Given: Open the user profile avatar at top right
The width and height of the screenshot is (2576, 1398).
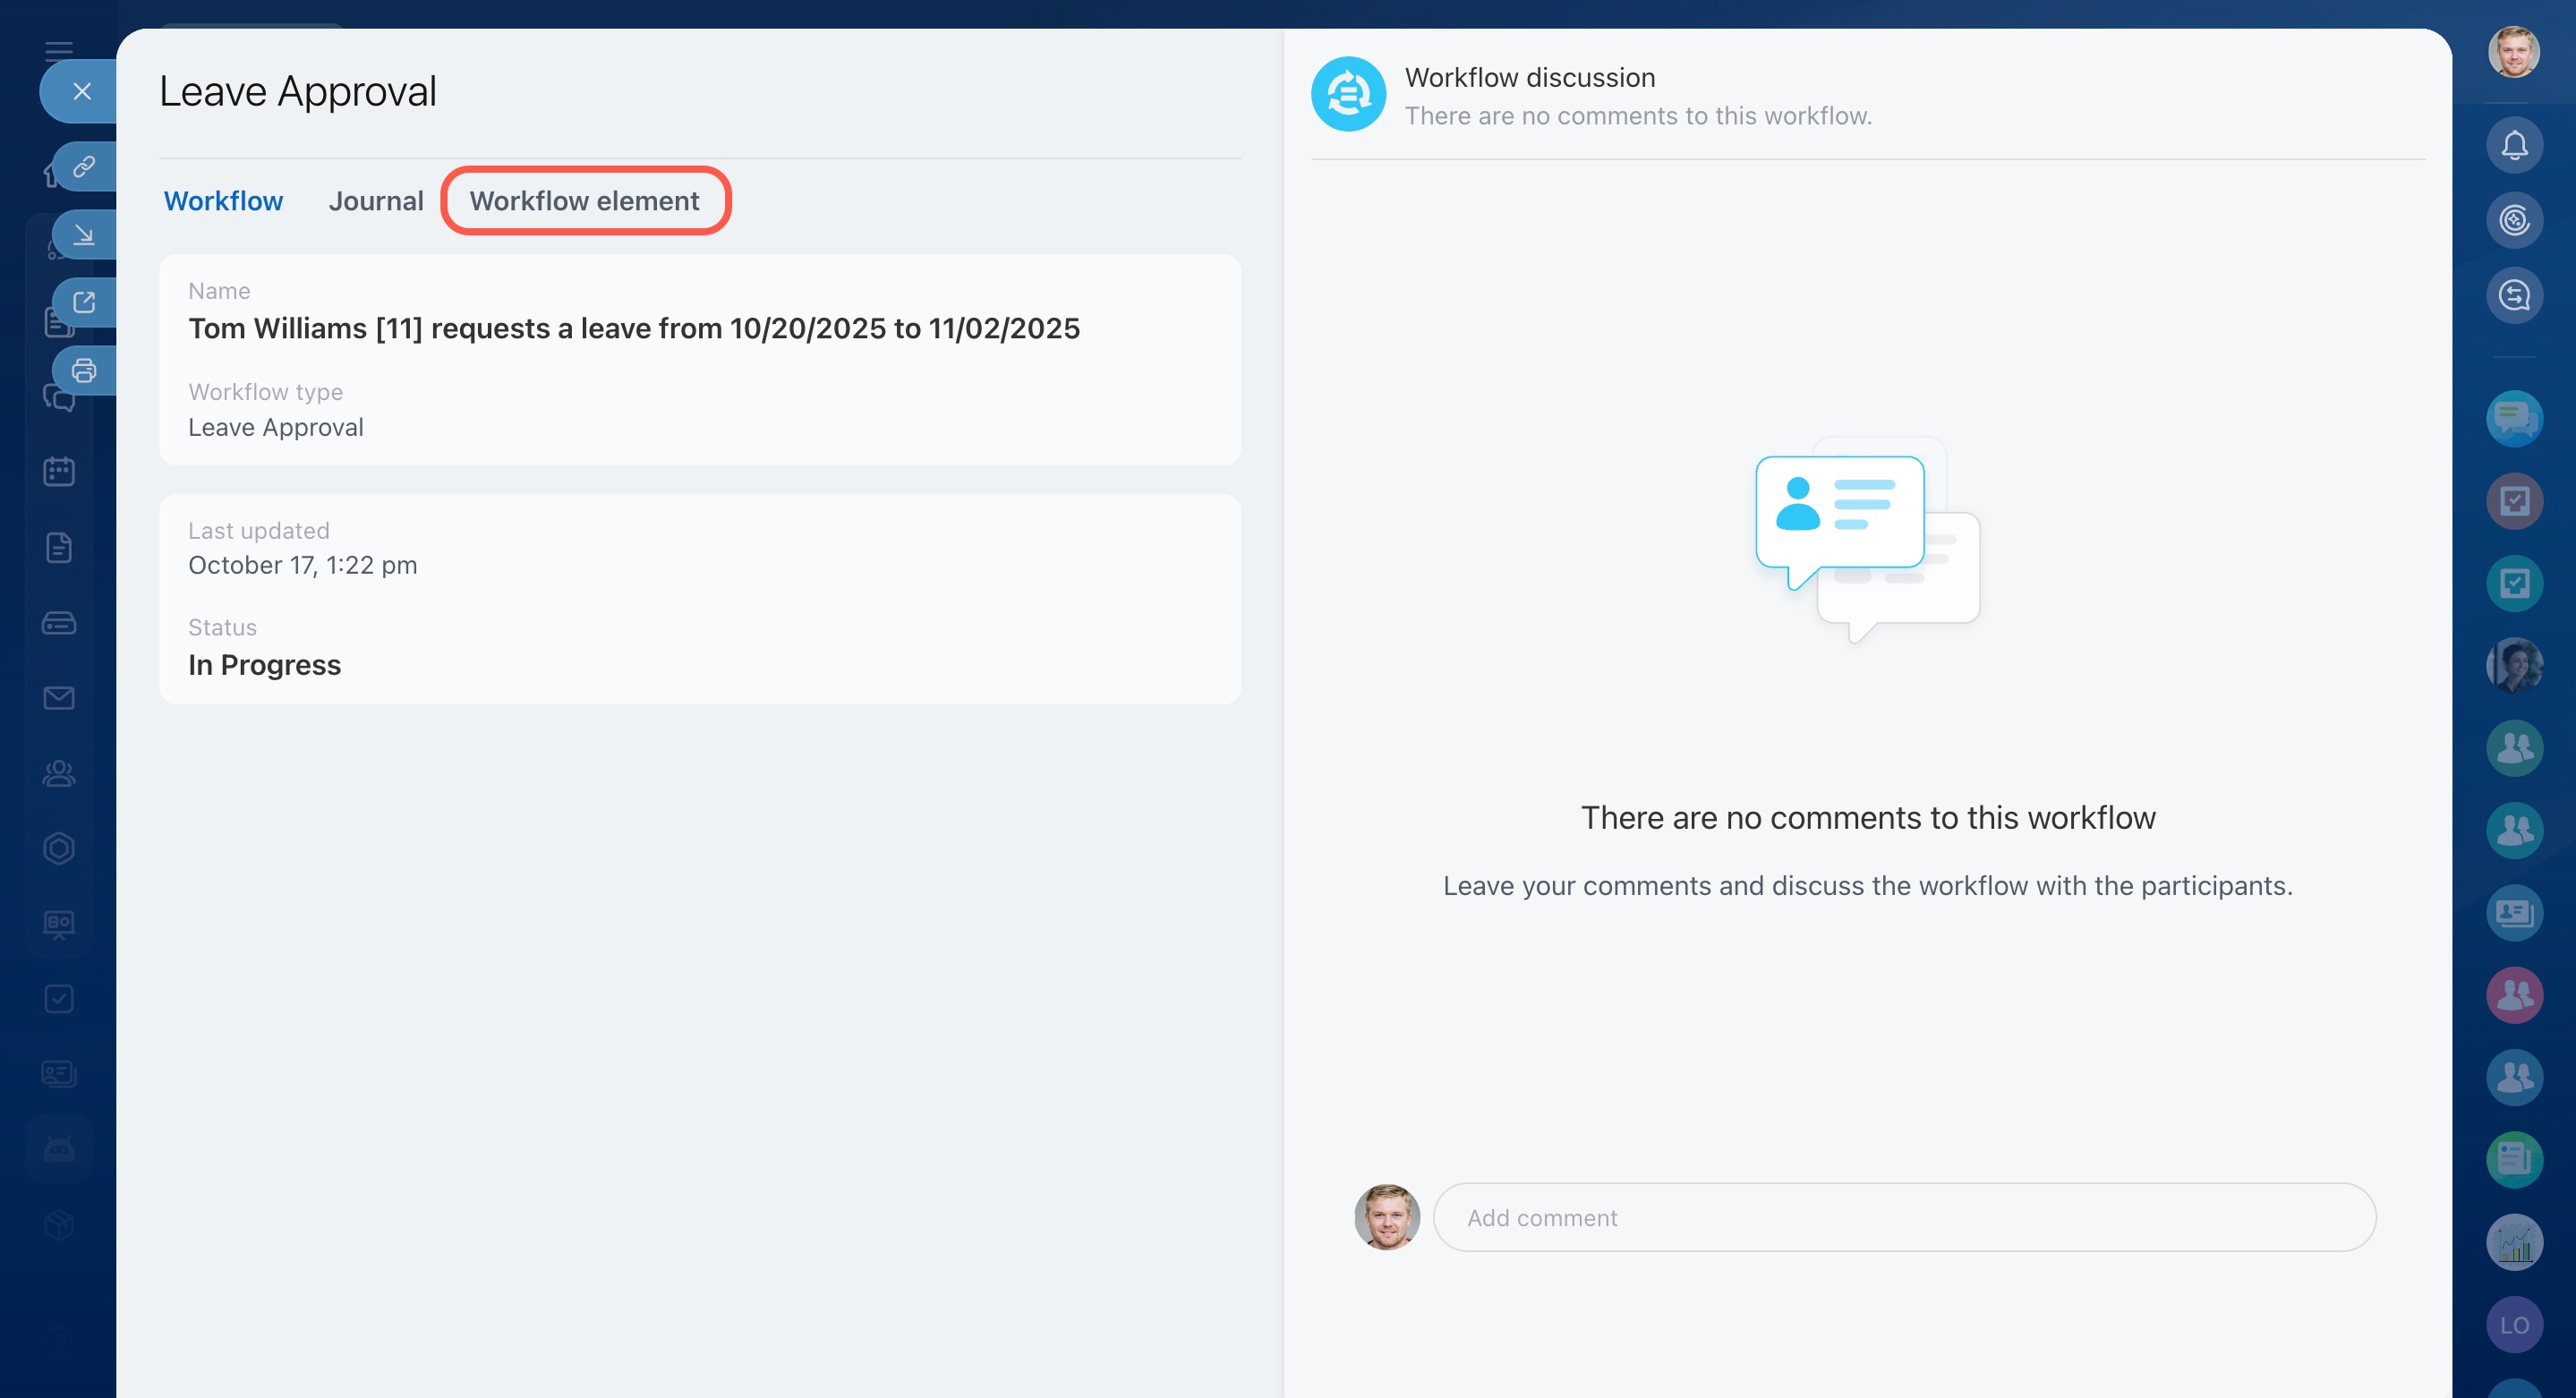Looking at the screenshot, I should [2514, 52].
